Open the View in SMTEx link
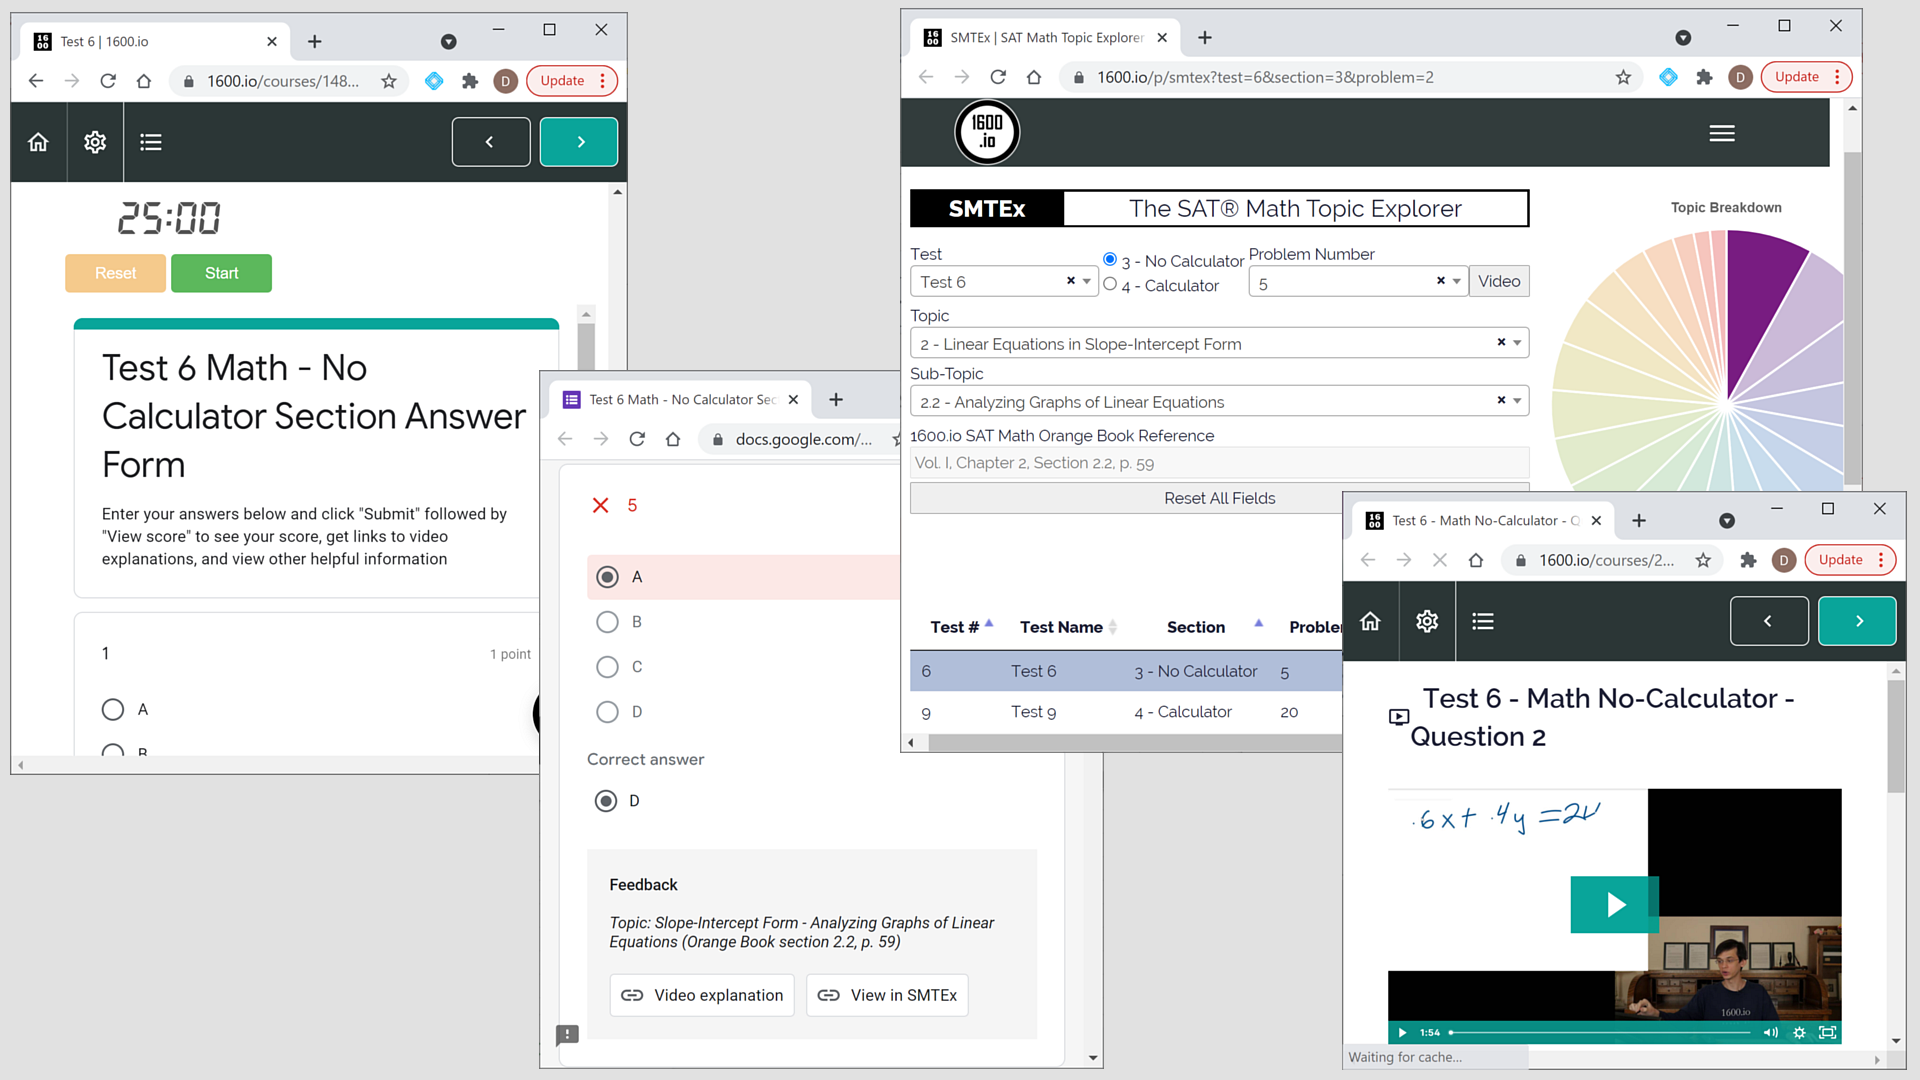This screenshot has width=1920, height=1080. 887,995
